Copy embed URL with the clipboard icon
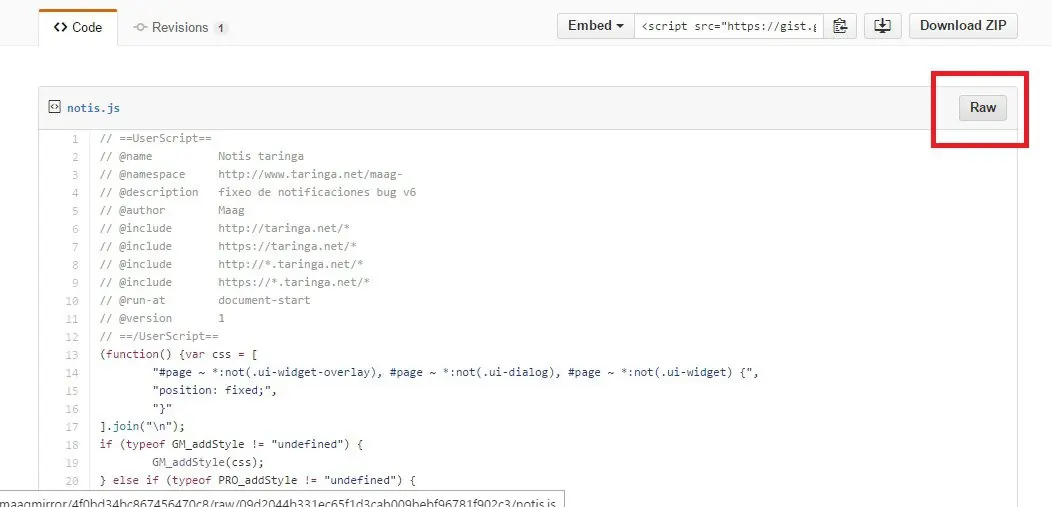 [x=839, y=26]
